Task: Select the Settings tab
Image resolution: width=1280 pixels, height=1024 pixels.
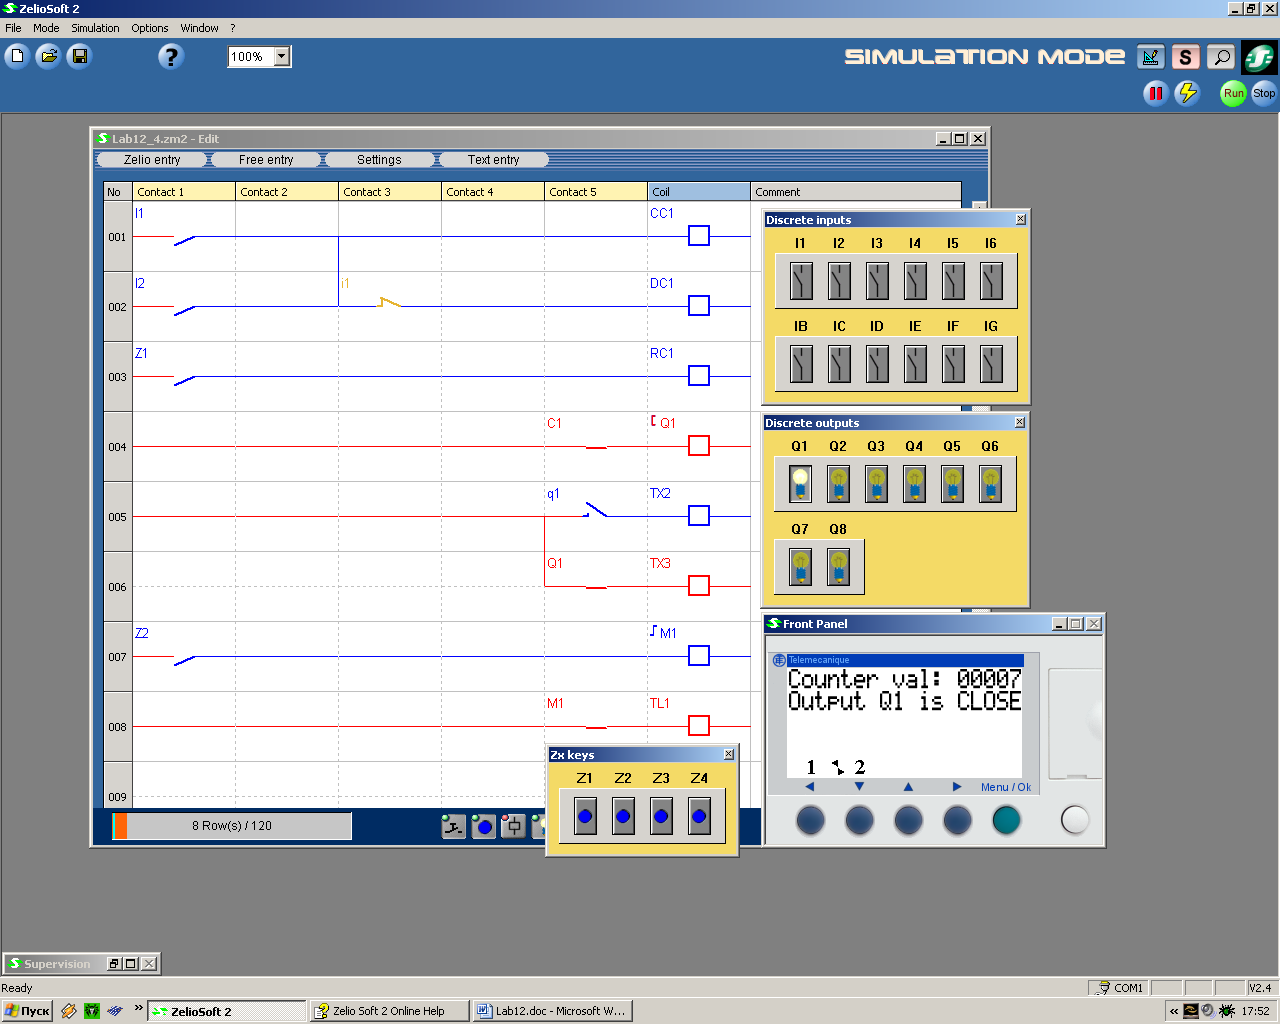Action: click(x=379, y=160)
